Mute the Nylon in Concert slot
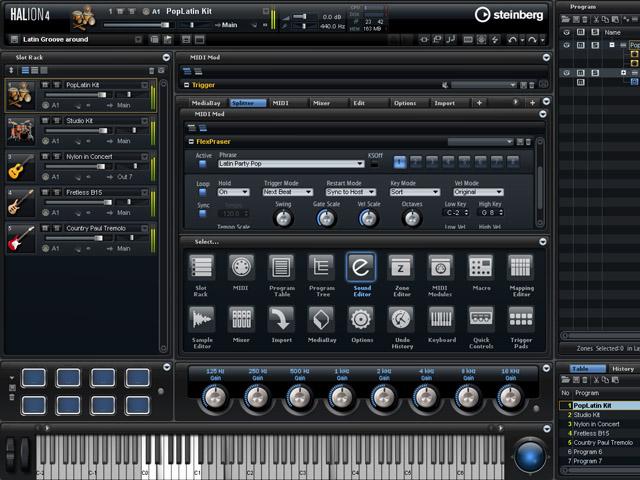The height and width of the screenshot is (480, 640). click(45, 156)
